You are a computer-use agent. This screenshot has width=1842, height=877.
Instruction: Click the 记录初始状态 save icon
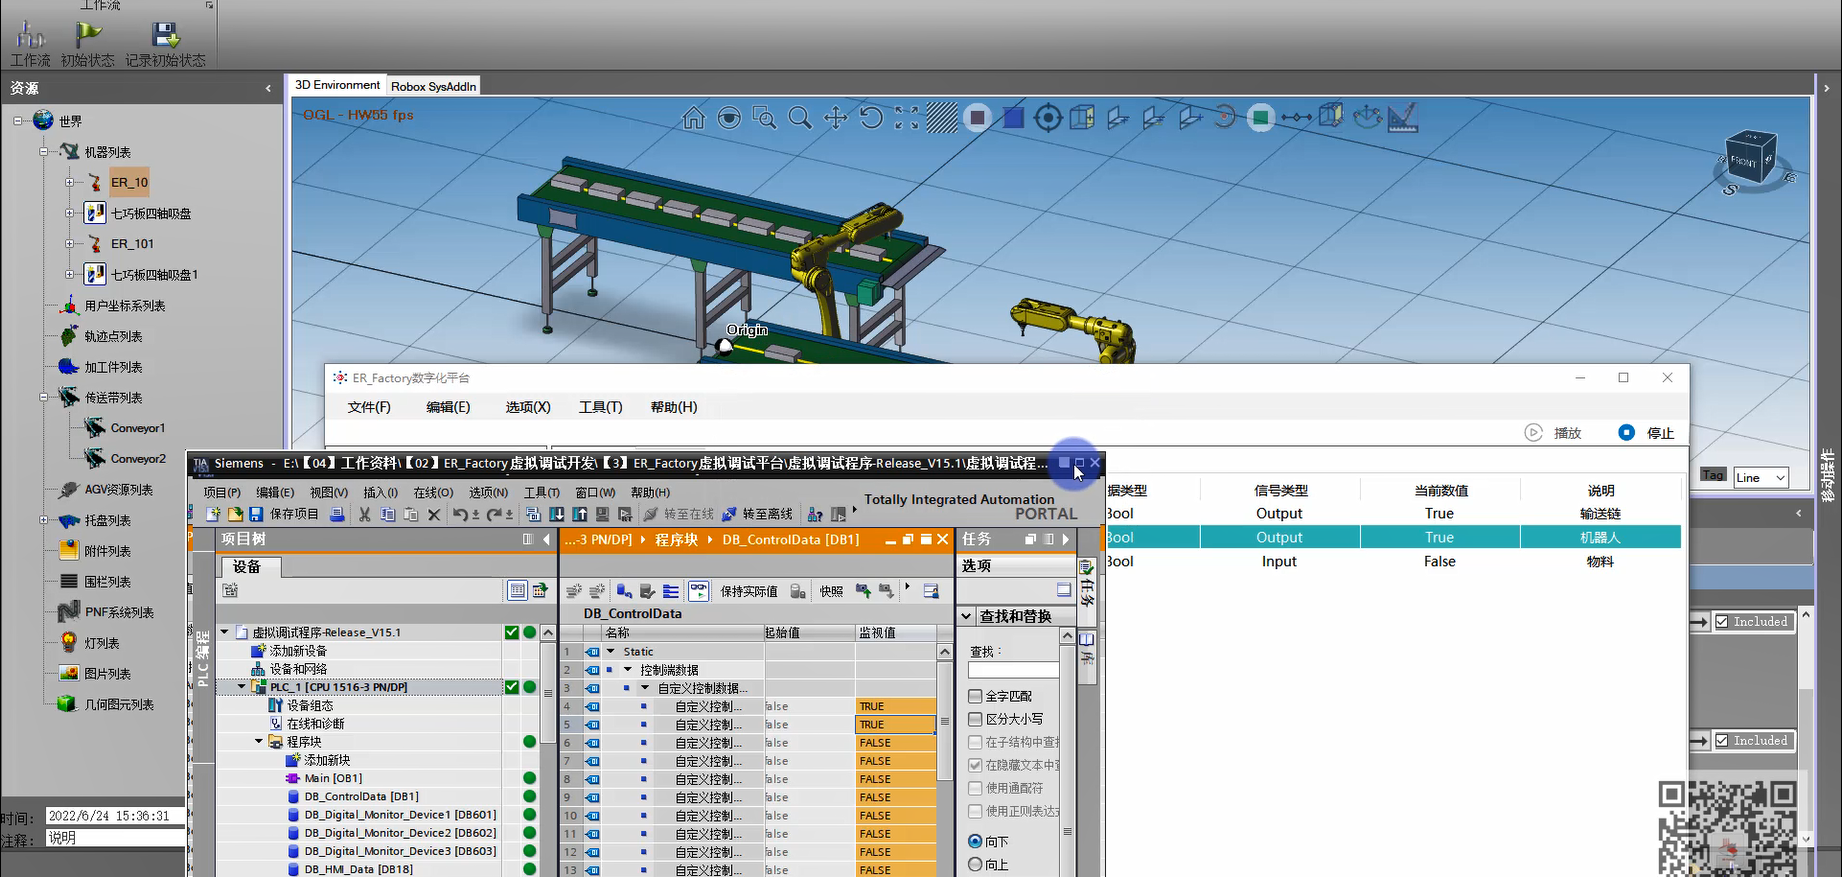pyautogui.click(x=165, y=37)
